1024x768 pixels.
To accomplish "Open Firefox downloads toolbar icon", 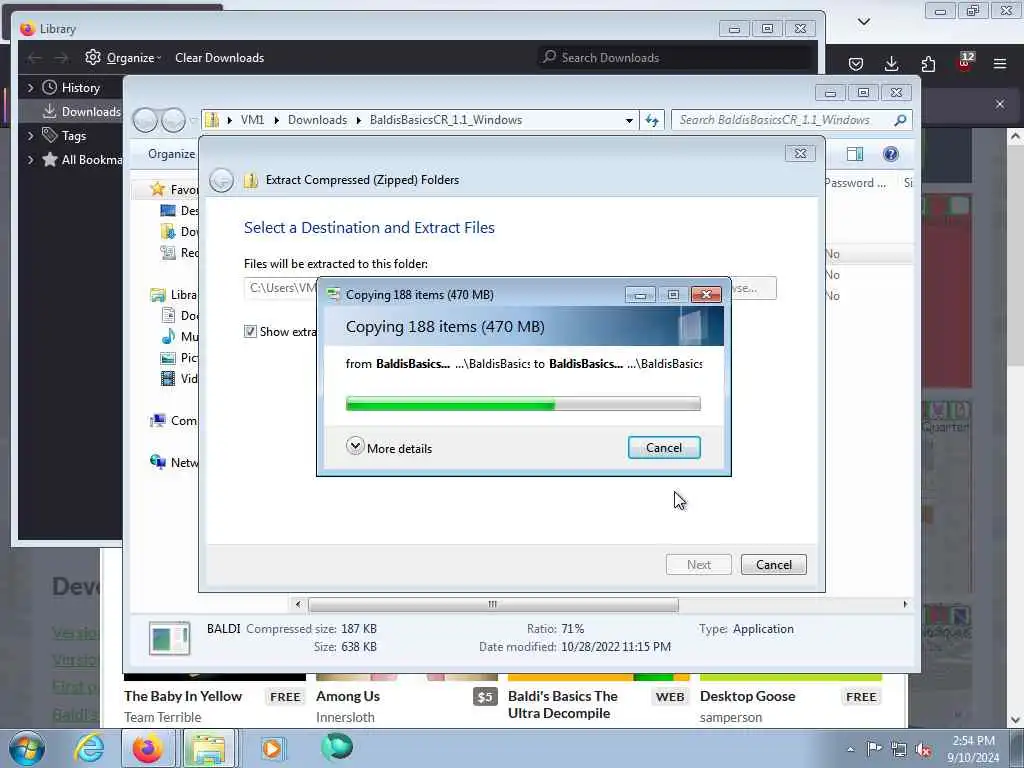I will pos(891,64).
